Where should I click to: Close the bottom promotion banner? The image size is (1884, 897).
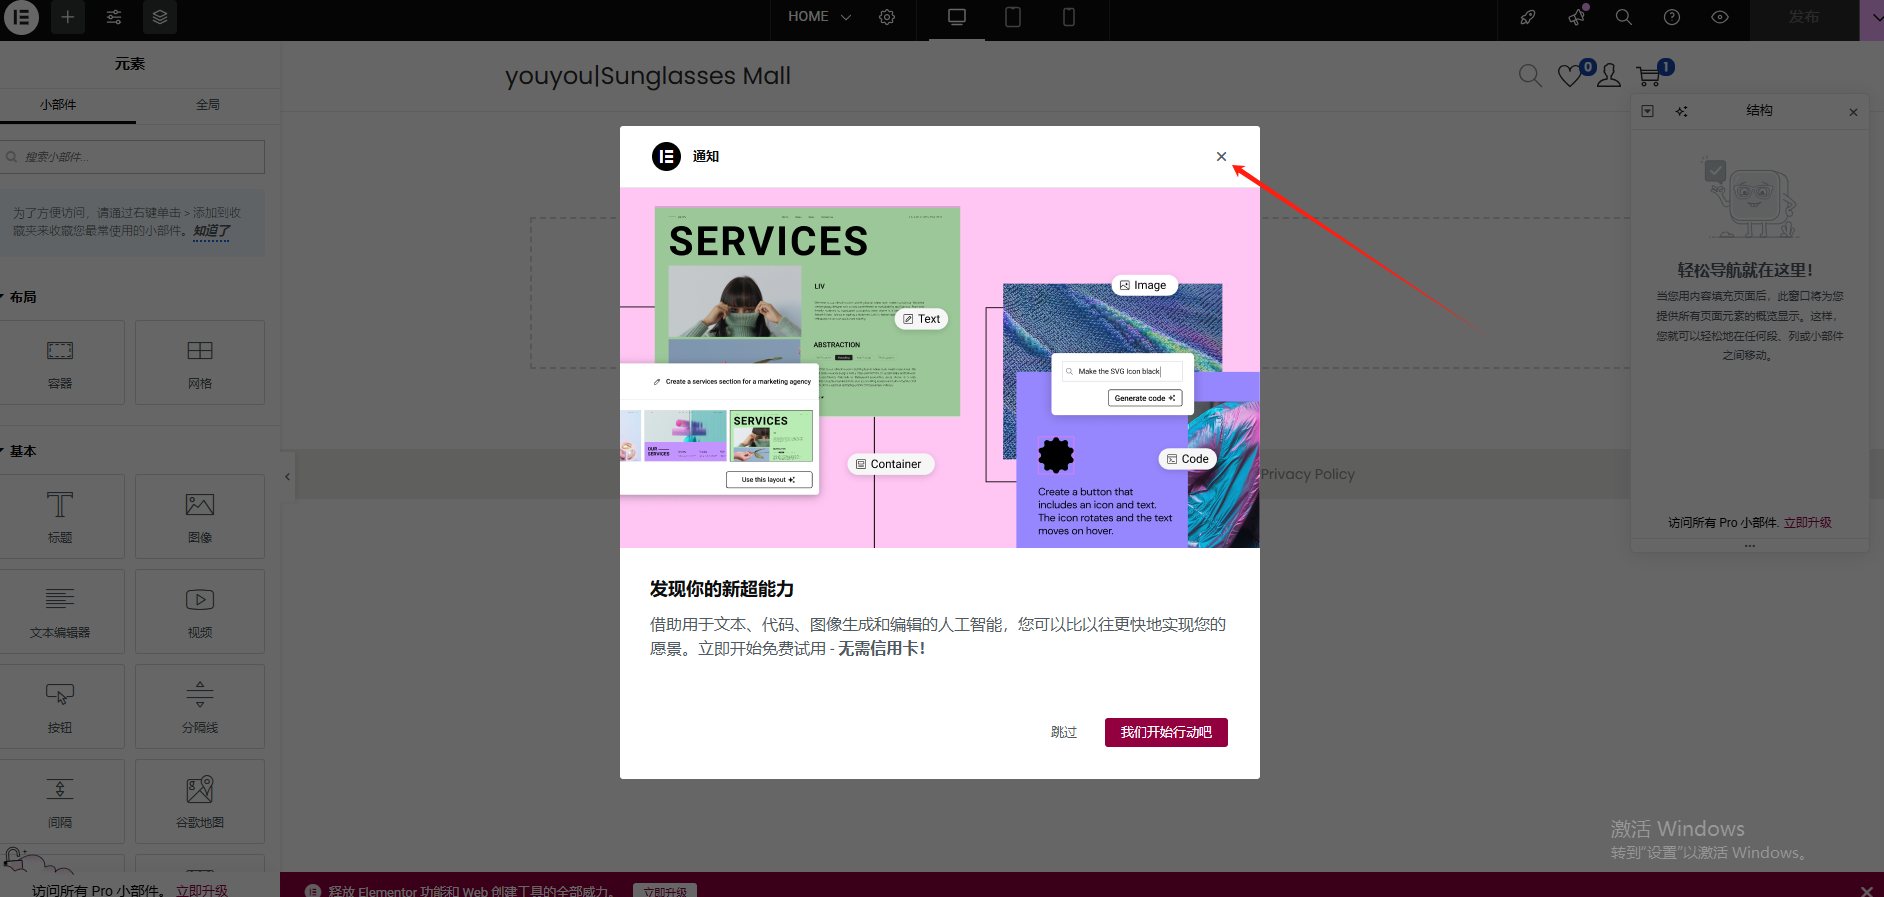coord(1866,890)
